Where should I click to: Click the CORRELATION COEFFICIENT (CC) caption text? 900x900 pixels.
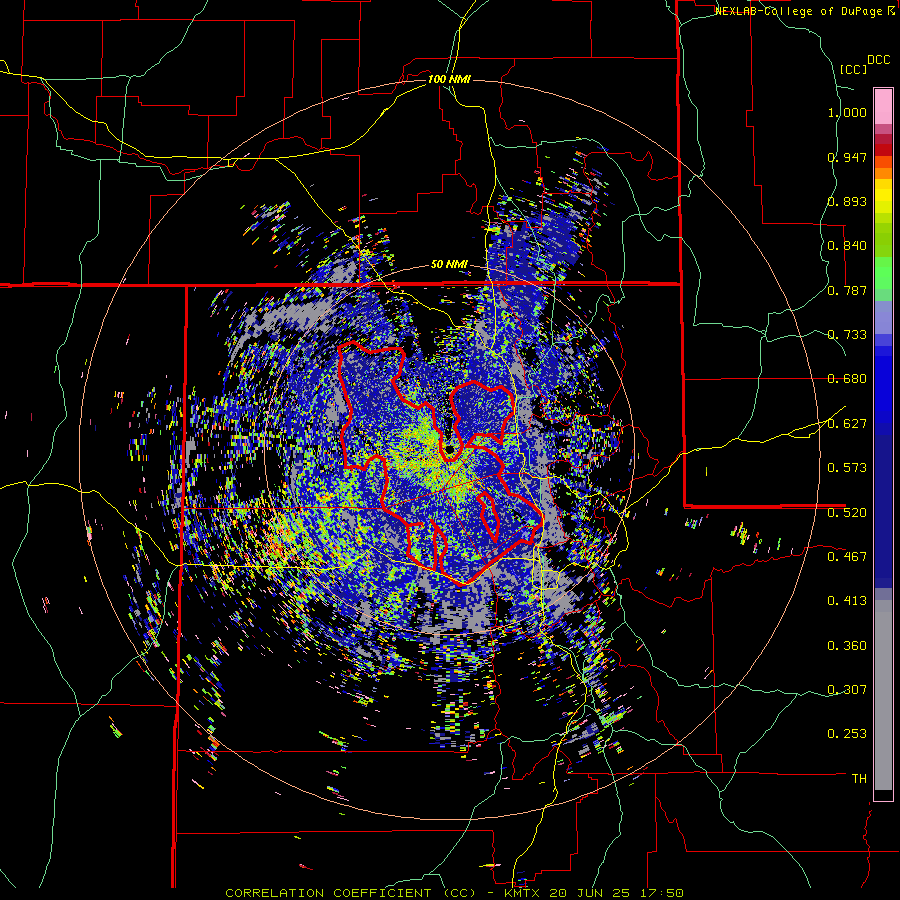click(x=351, y=893)
